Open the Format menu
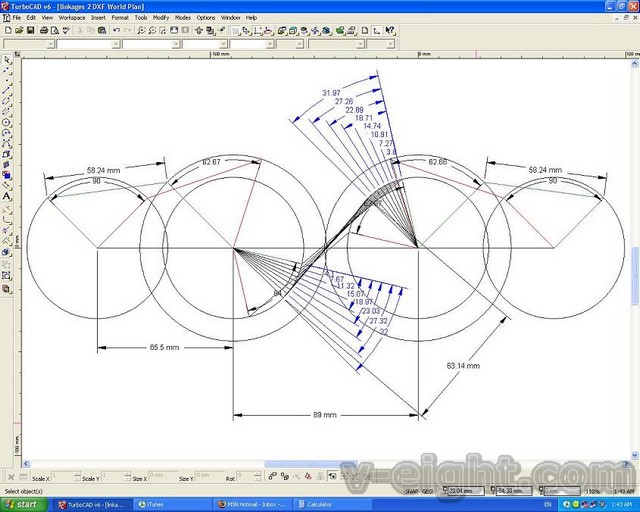 (x=120, y=18)
